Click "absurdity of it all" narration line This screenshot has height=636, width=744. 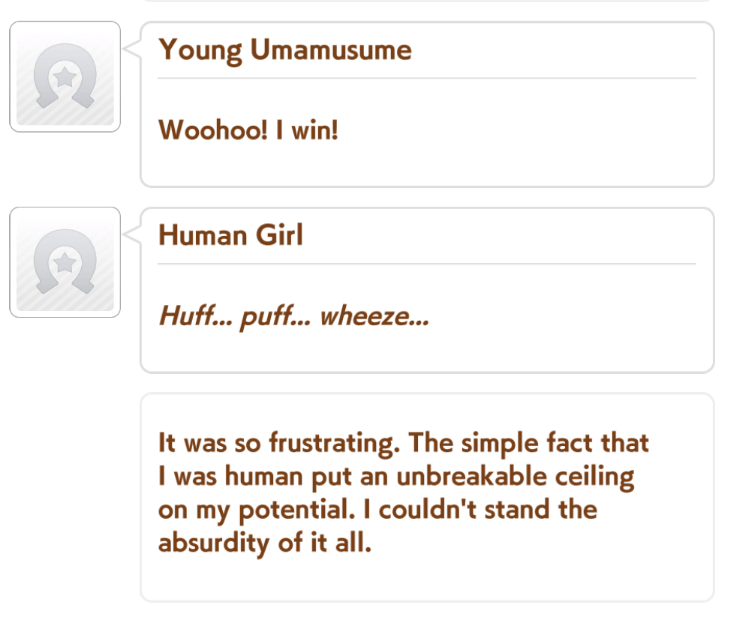point(265,543)
